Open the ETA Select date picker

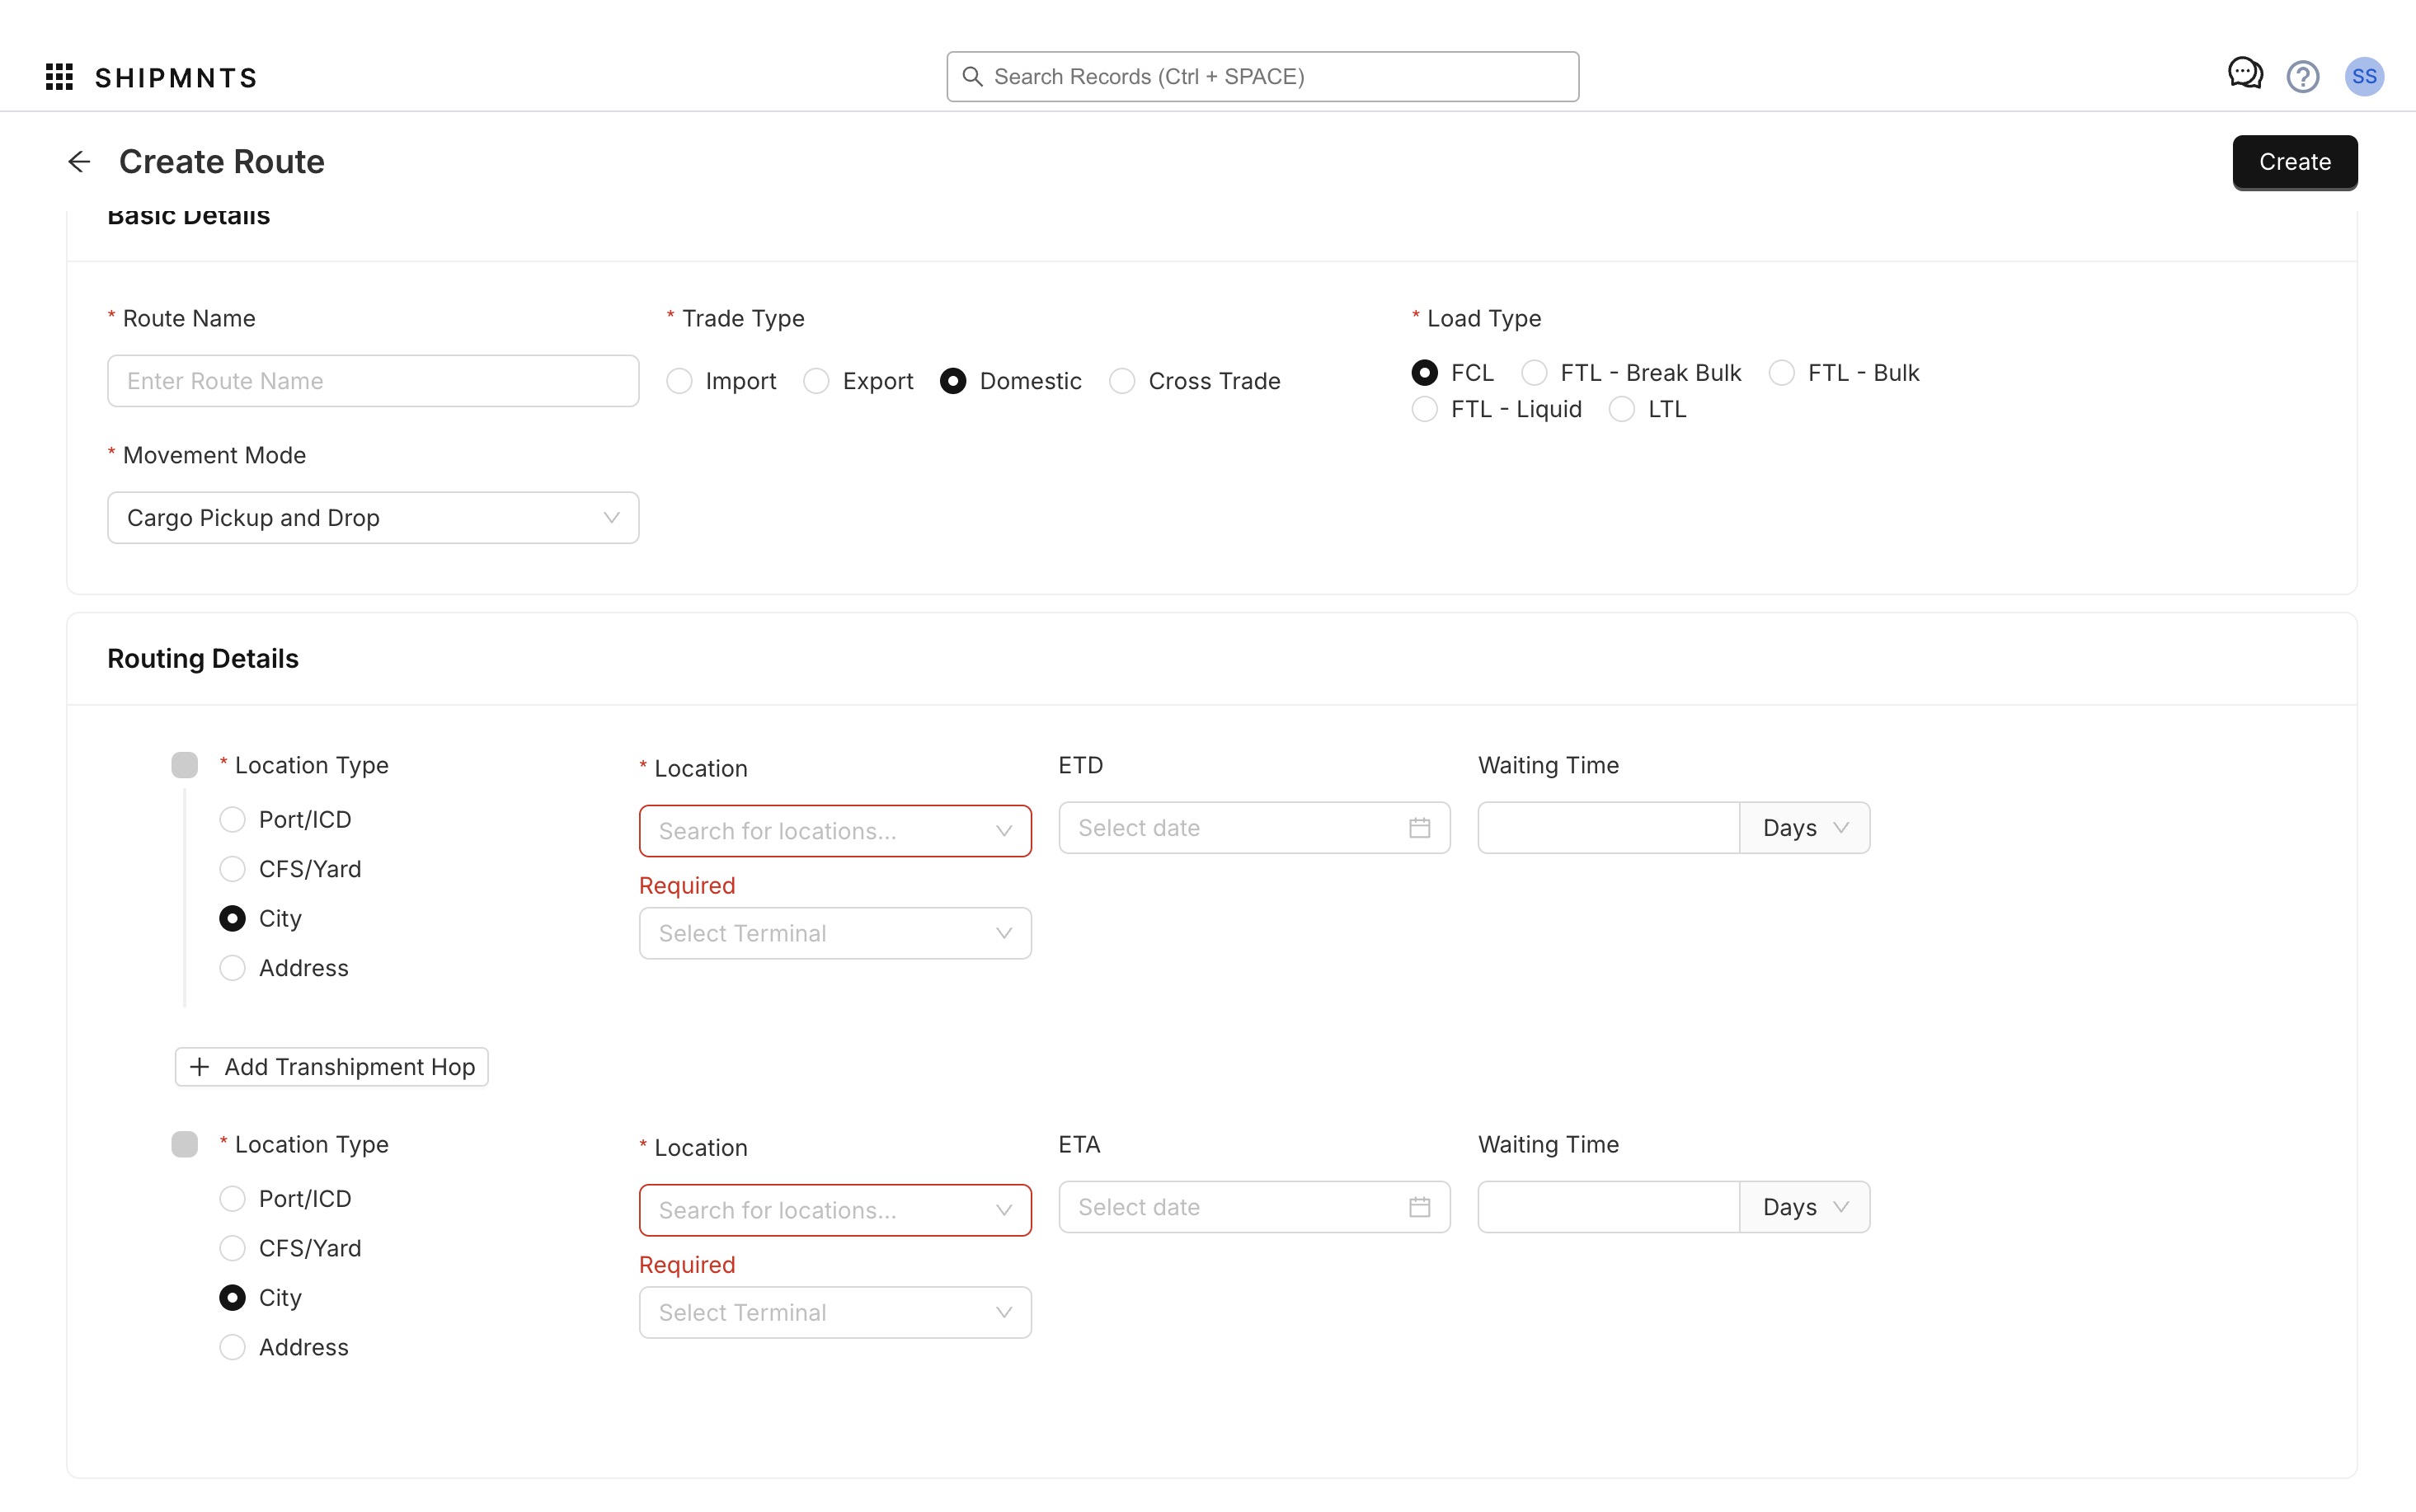click(1254, 1207)
